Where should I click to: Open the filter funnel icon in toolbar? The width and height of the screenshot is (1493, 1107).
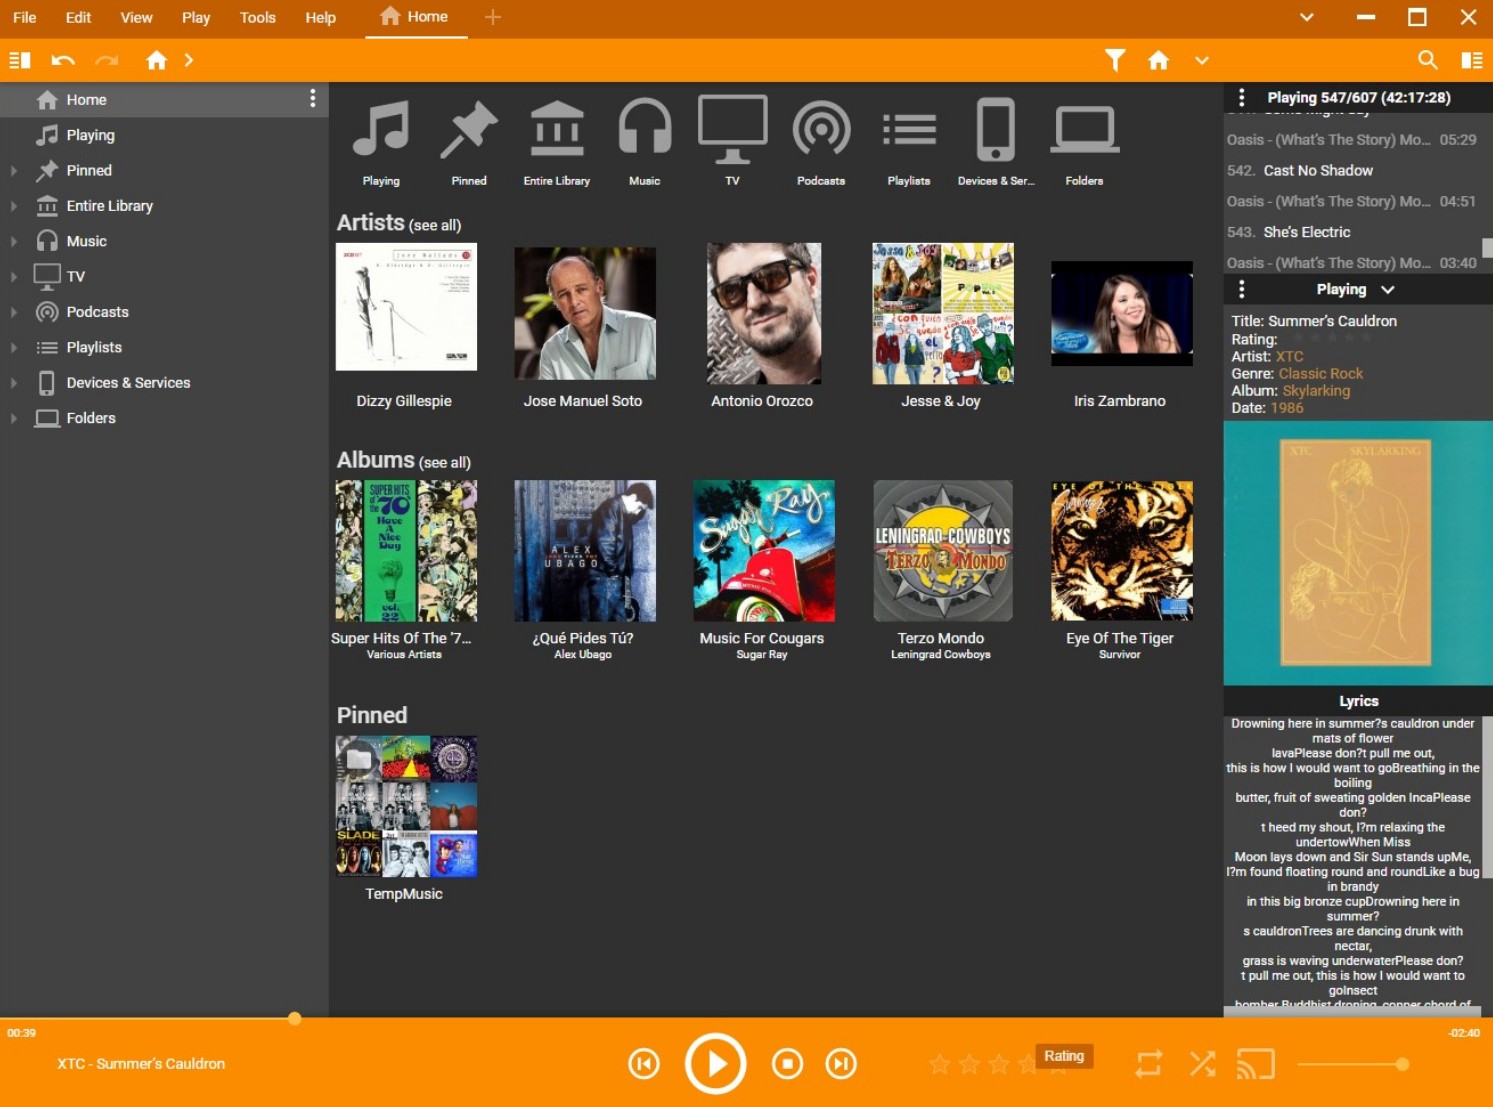coord(1114,60)
